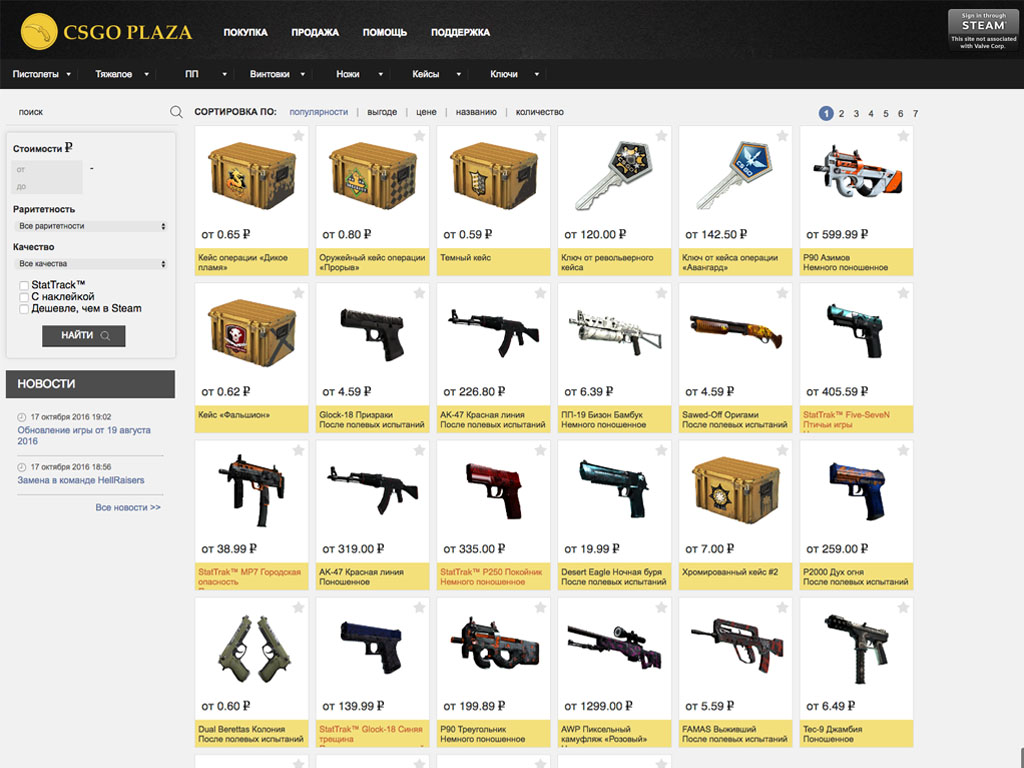
Task: Click the НАЙТИ search button
Action: (x=84, y=336)
